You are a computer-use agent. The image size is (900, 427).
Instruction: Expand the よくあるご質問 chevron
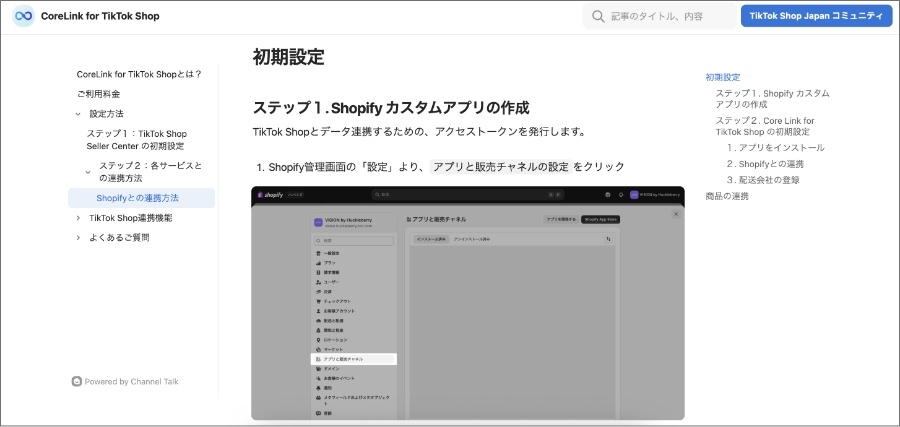coord(78,238)
